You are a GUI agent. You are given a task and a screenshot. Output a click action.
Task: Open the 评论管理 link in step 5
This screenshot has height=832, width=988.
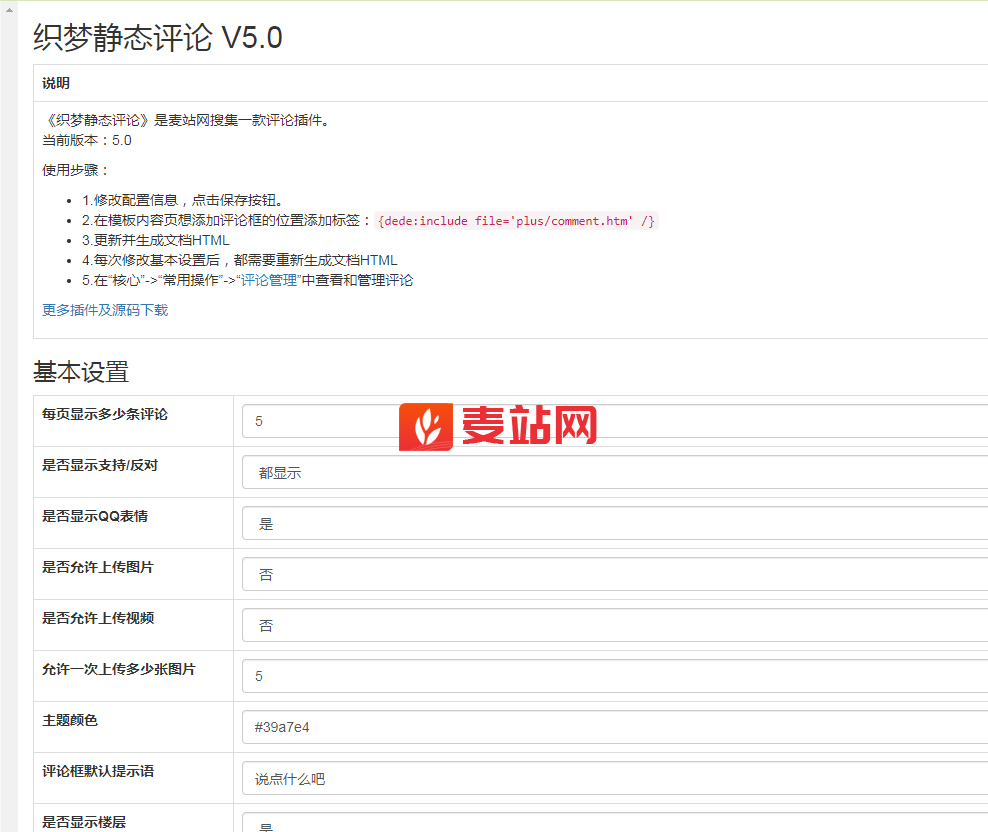click(269, 280)
